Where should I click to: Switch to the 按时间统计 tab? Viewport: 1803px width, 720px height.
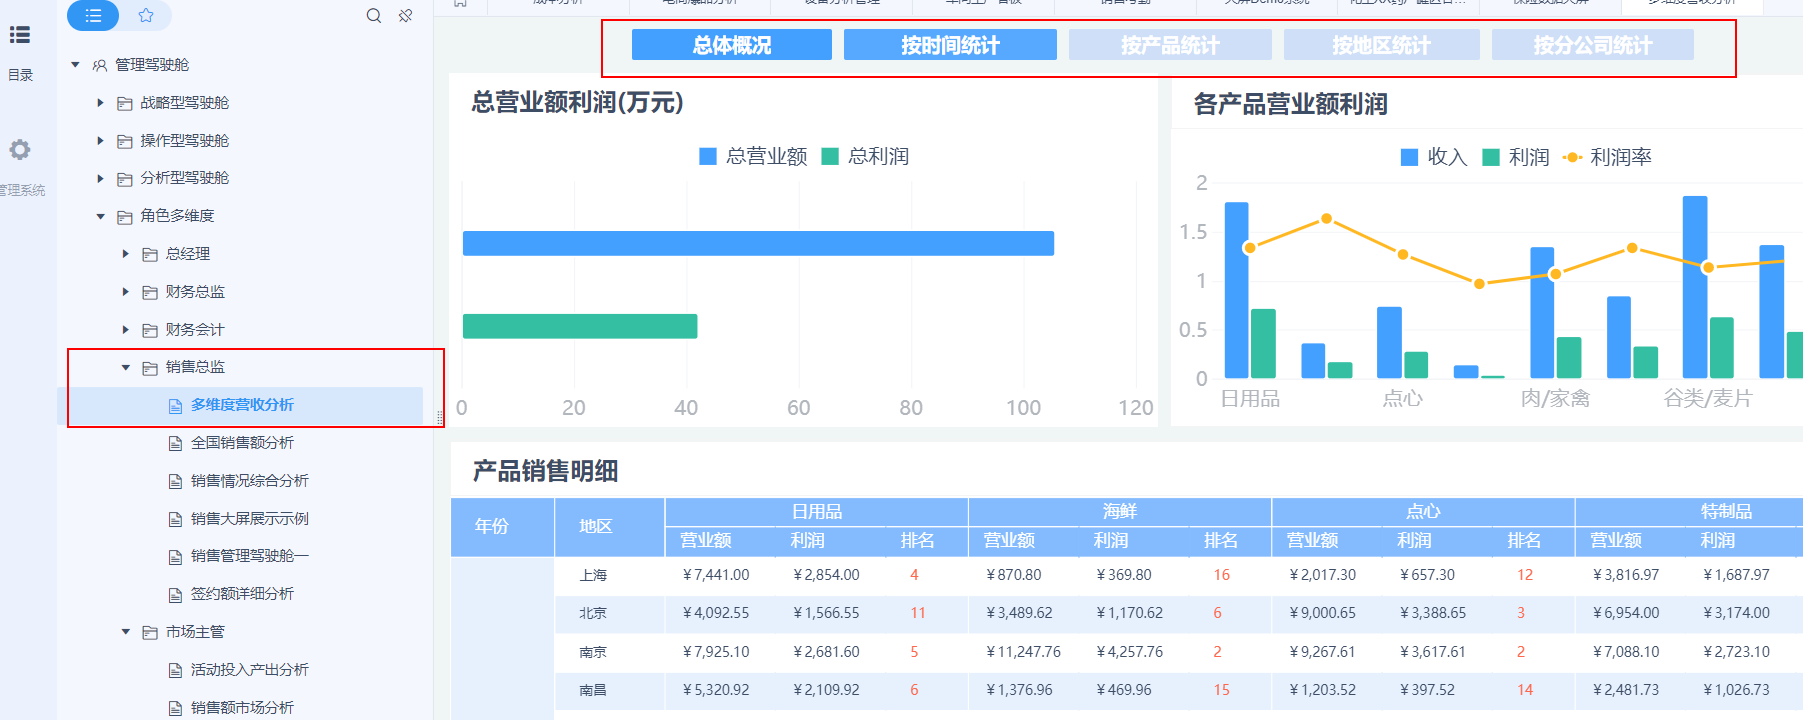pyautogui.click(x=950, y=45)
